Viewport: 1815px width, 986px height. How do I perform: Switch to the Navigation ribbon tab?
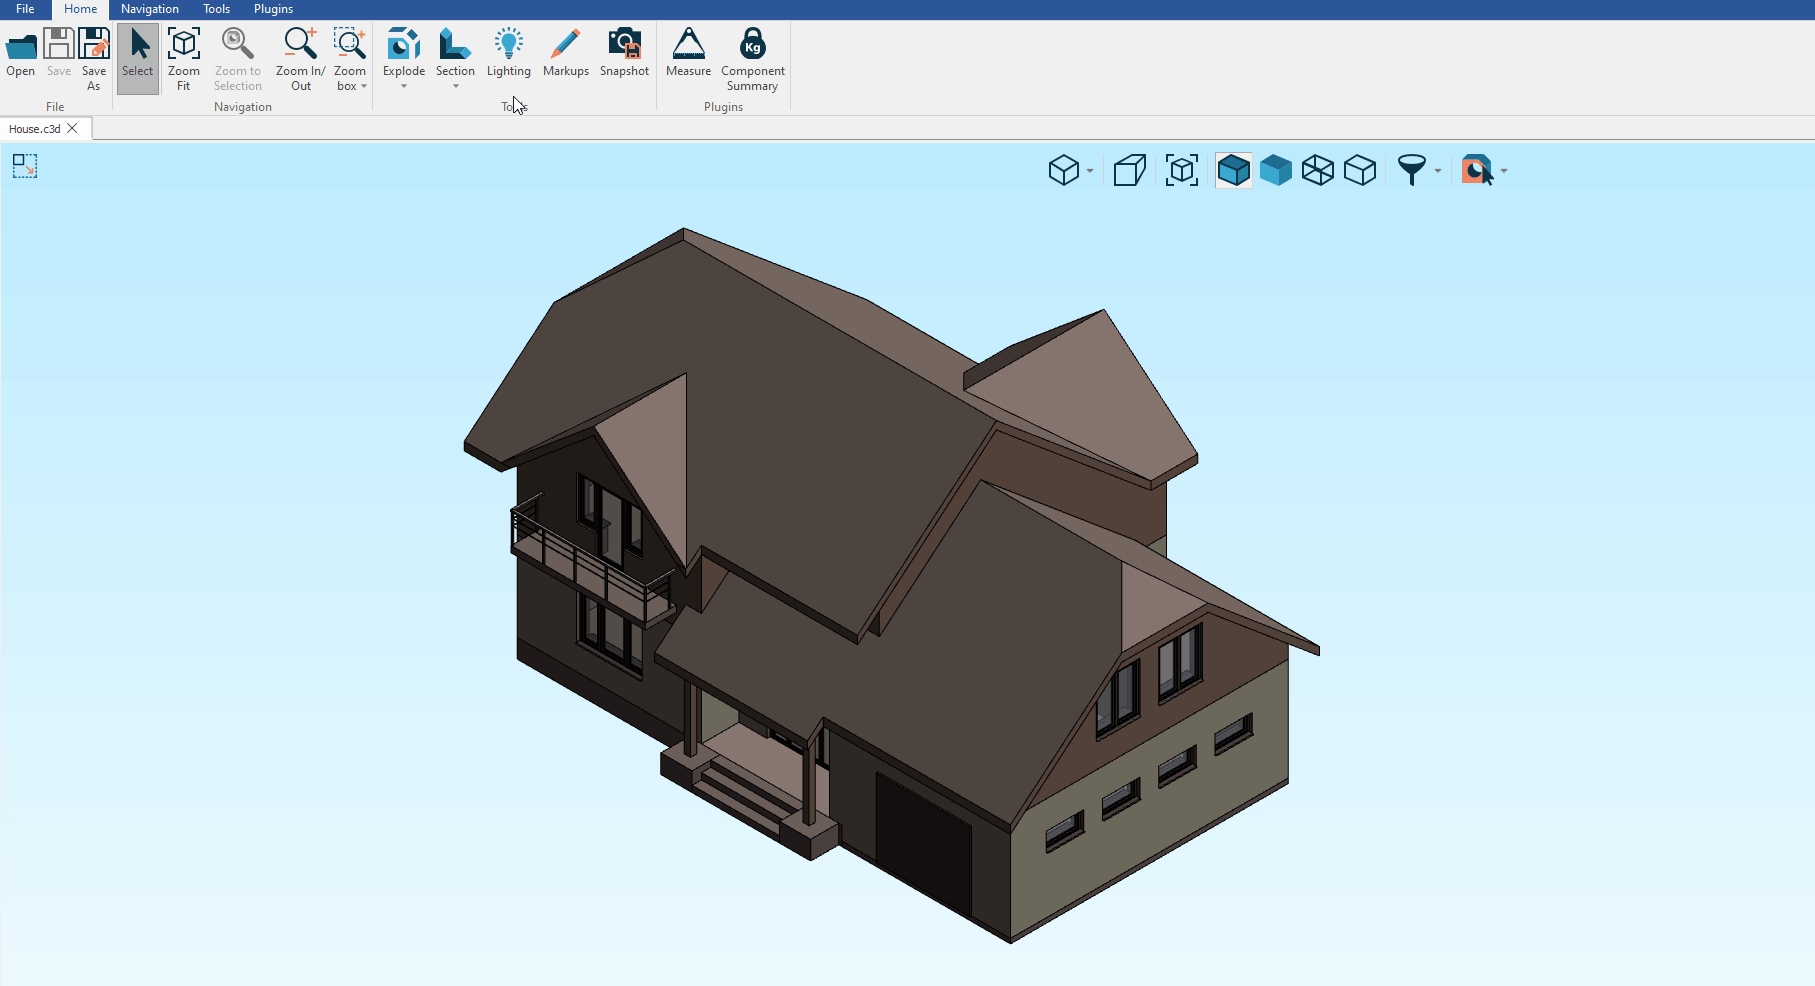(149, 9)
